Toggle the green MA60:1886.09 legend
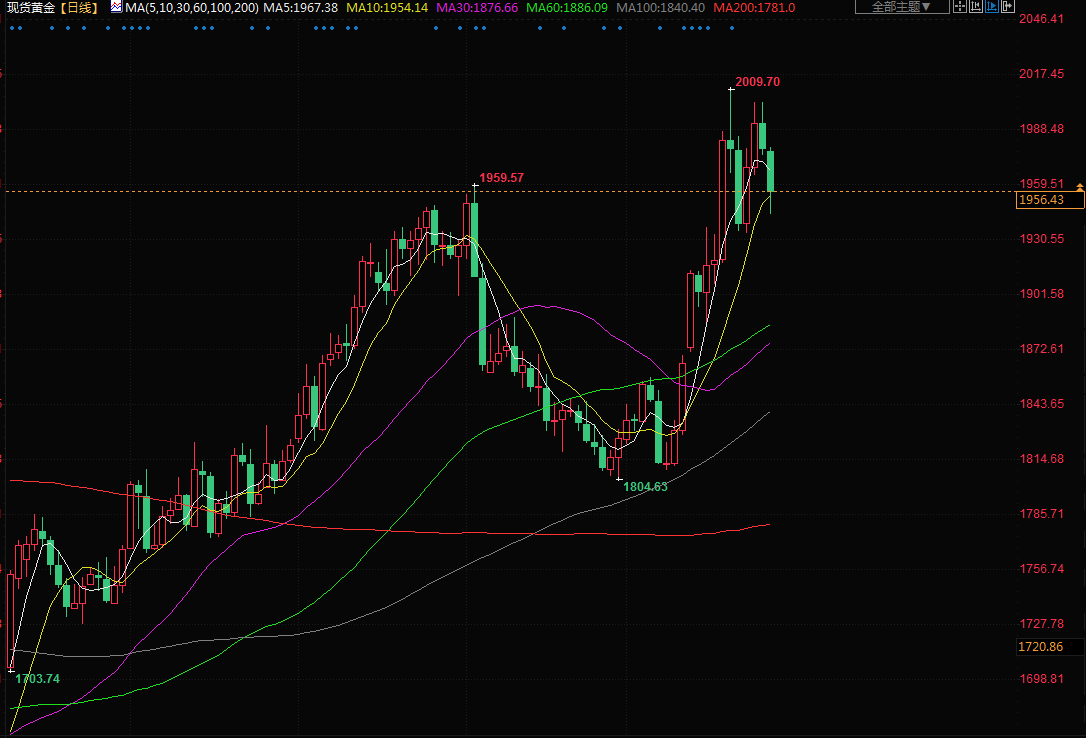Screen dimensions: 1086x738 click(567, 7)
